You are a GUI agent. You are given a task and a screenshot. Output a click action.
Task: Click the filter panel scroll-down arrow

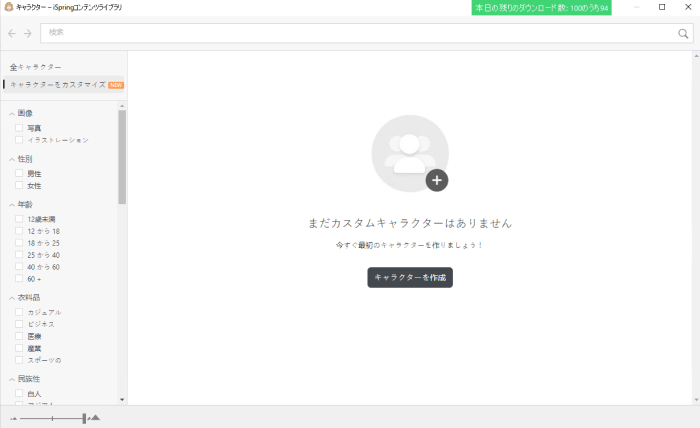point(122,400)
